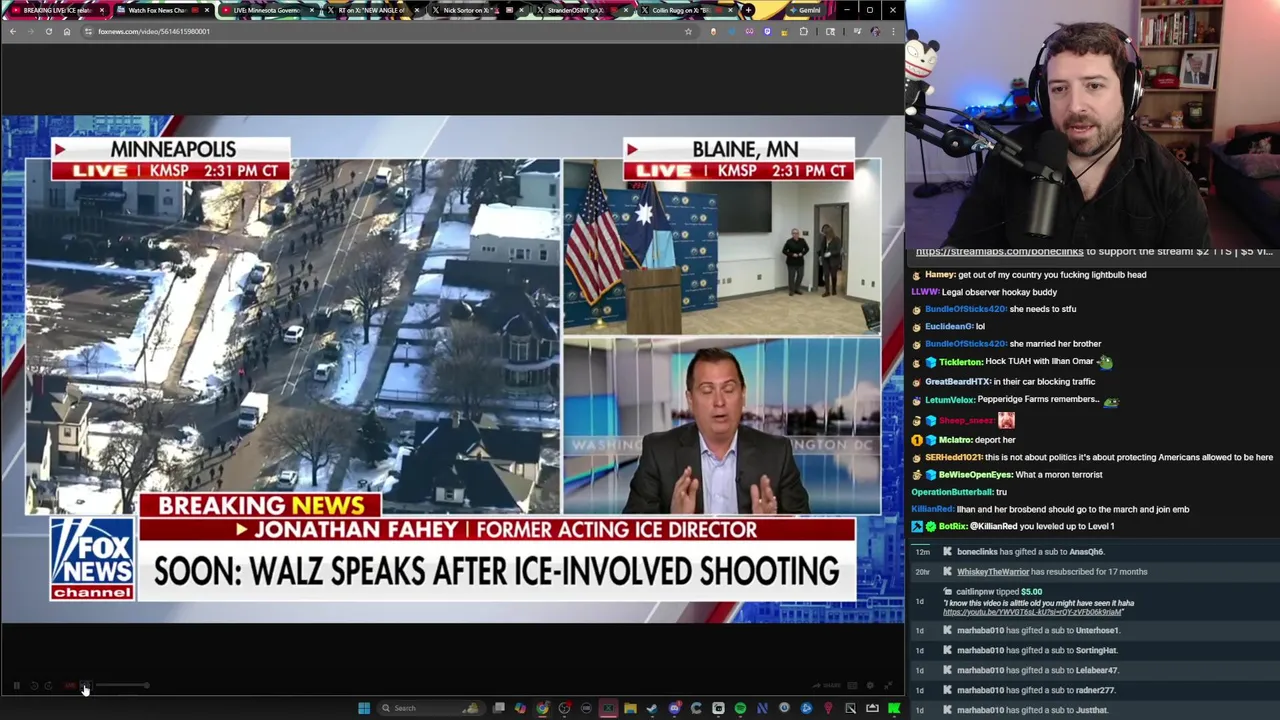Adjust the video volume slider
The image size is (1280, 720).
tap(122, 686)
